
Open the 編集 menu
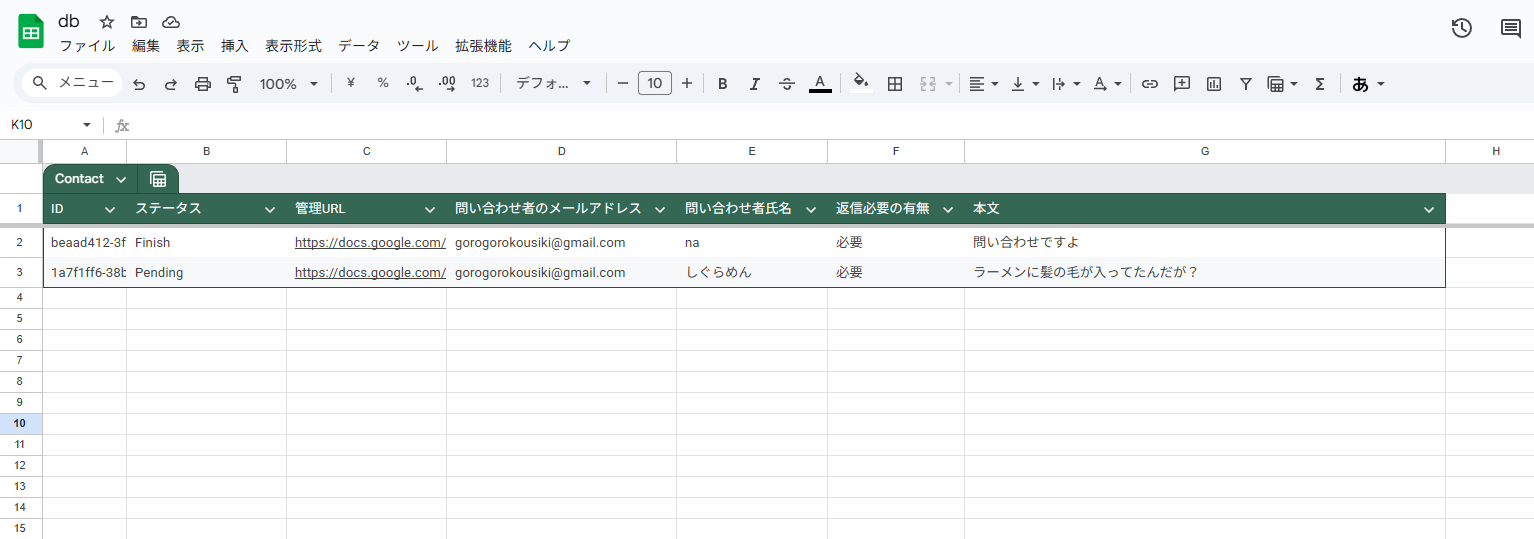tap(146, 46)
